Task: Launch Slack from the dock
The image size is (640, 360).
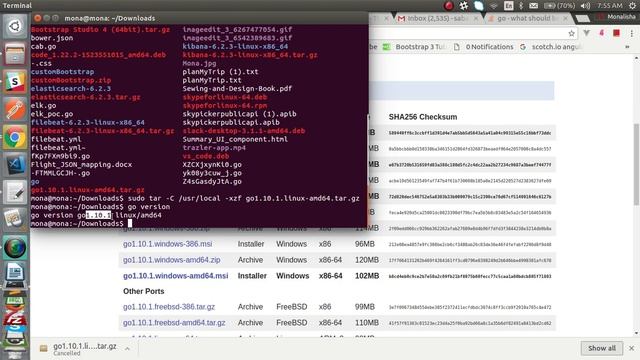Action: pos(15,82)
